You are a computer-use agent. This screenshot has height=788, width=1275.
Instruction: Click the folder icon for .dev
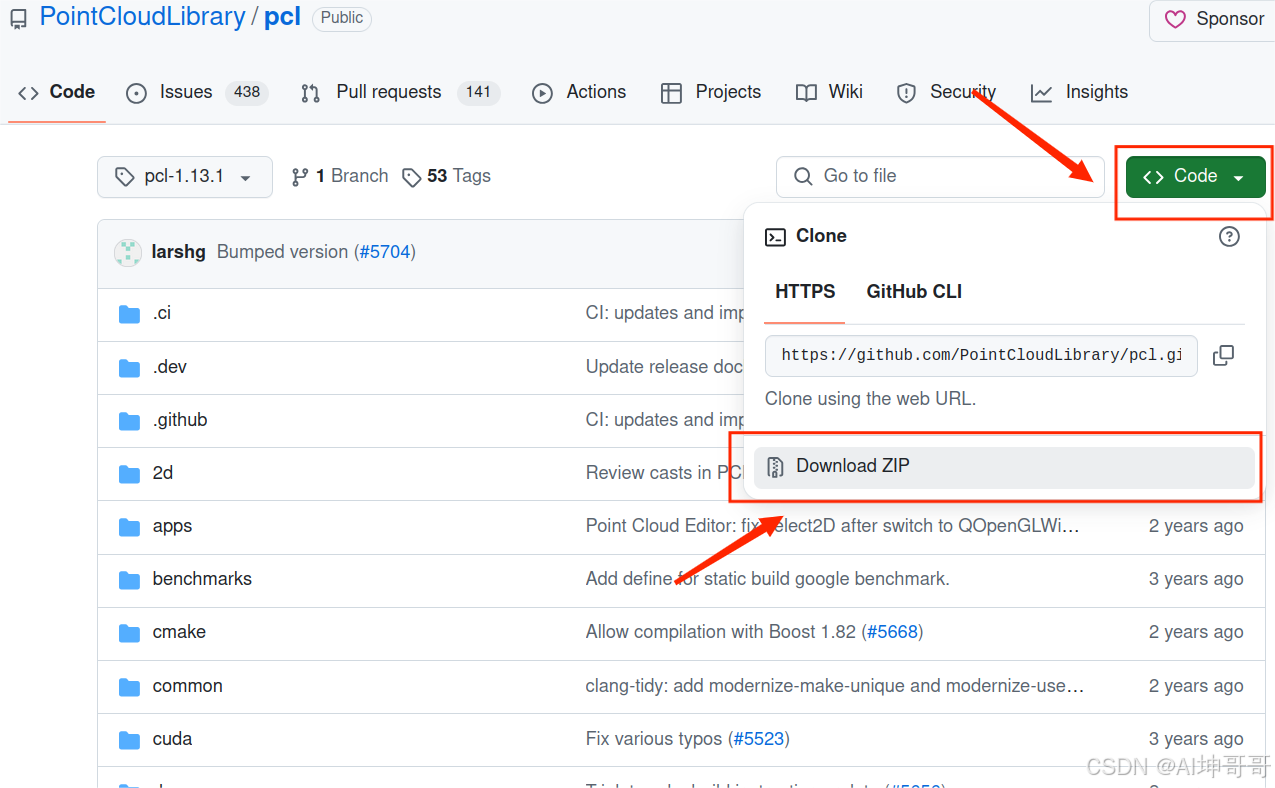point(129,368)
